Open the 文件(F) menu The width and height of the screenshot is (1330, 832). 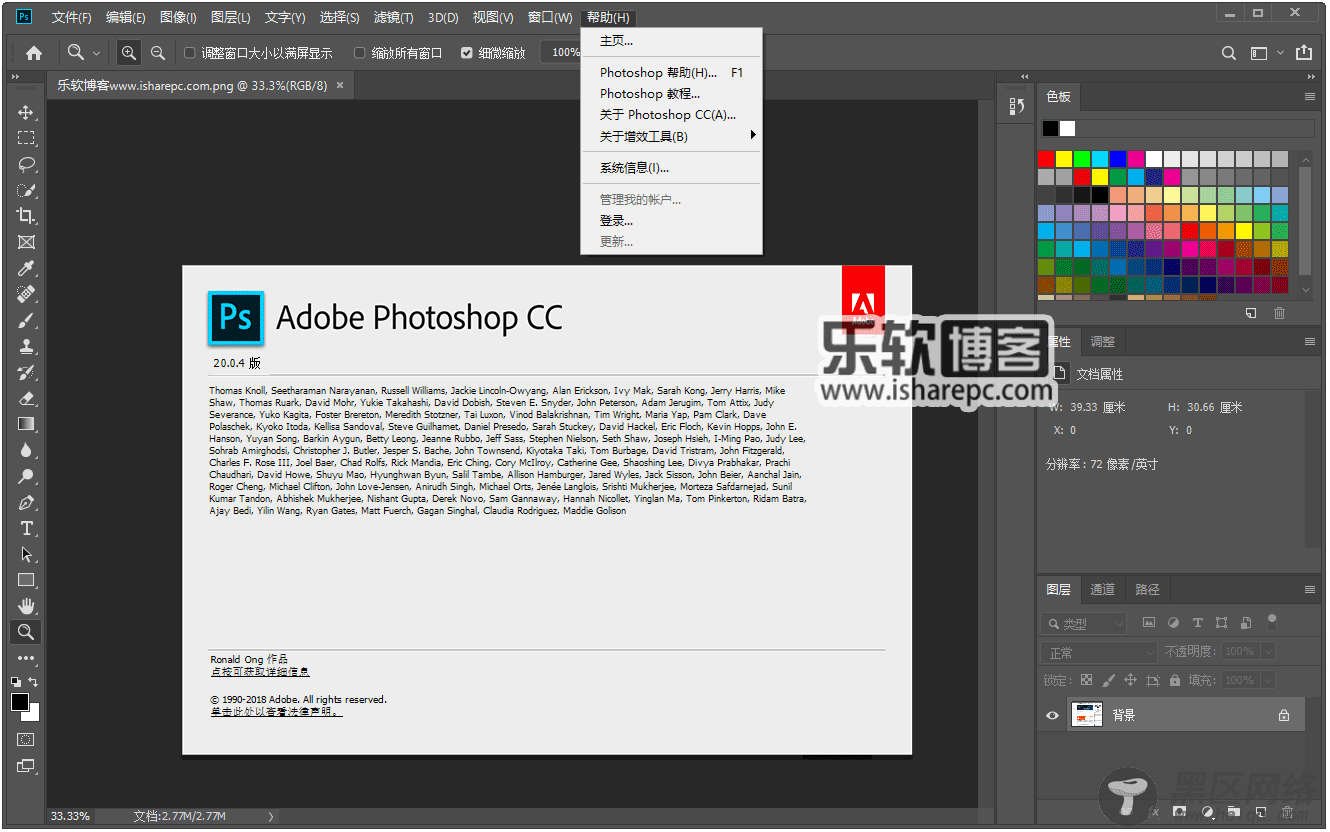[x=71, y=18]
